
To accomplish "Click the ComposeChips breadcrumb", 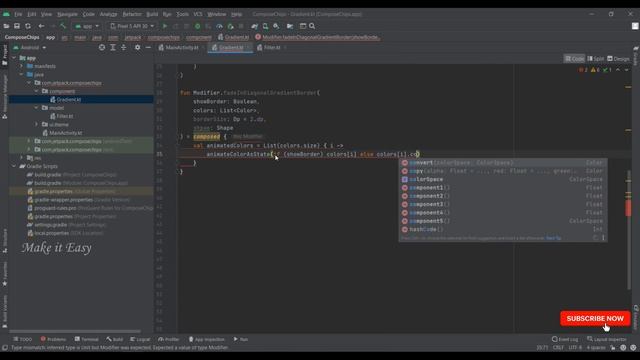I will click(22, 37).
